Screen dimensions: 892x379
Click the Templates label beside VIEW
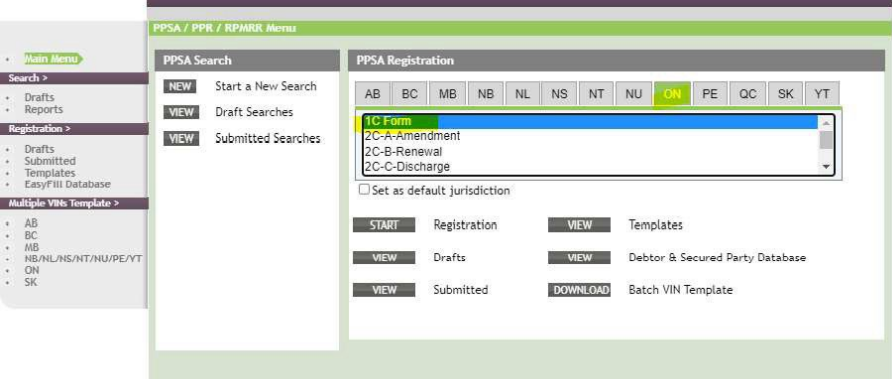tap(655, 225)
